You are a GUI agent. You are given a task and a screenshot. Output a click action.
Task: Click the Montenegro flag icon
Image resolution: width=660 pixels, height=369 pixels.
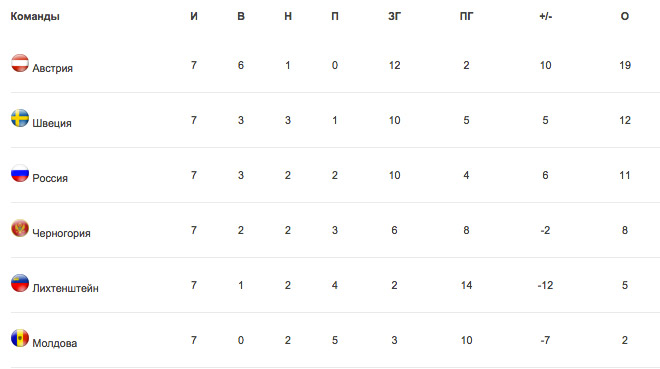(x=20, y=228)
